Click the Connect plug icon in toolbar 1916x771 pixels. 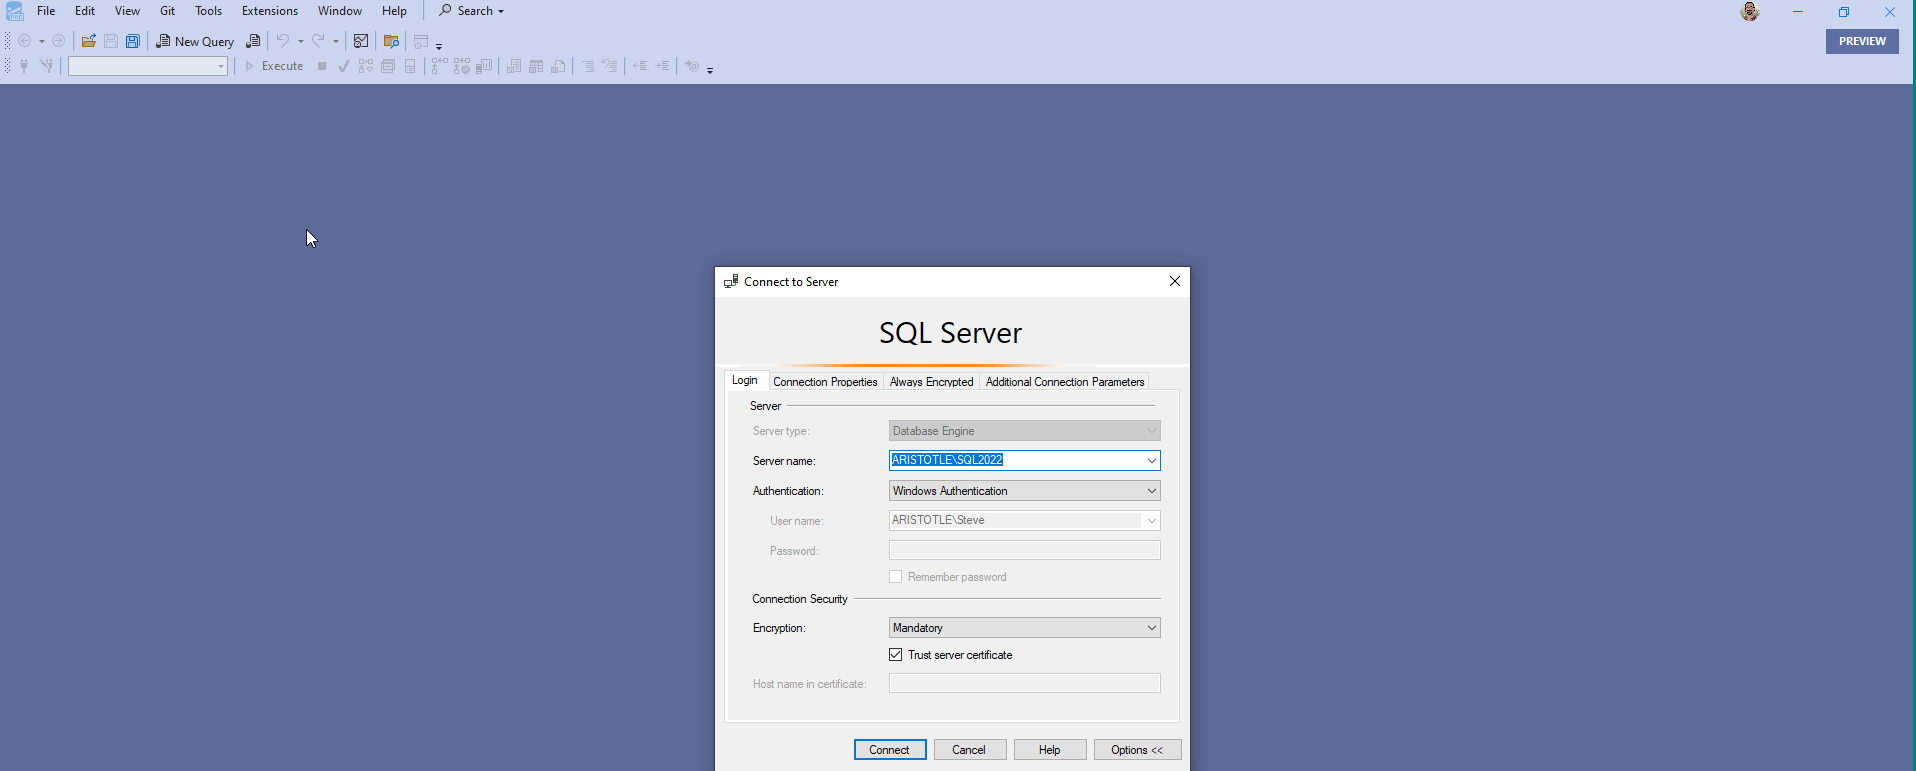click(24, 66)
